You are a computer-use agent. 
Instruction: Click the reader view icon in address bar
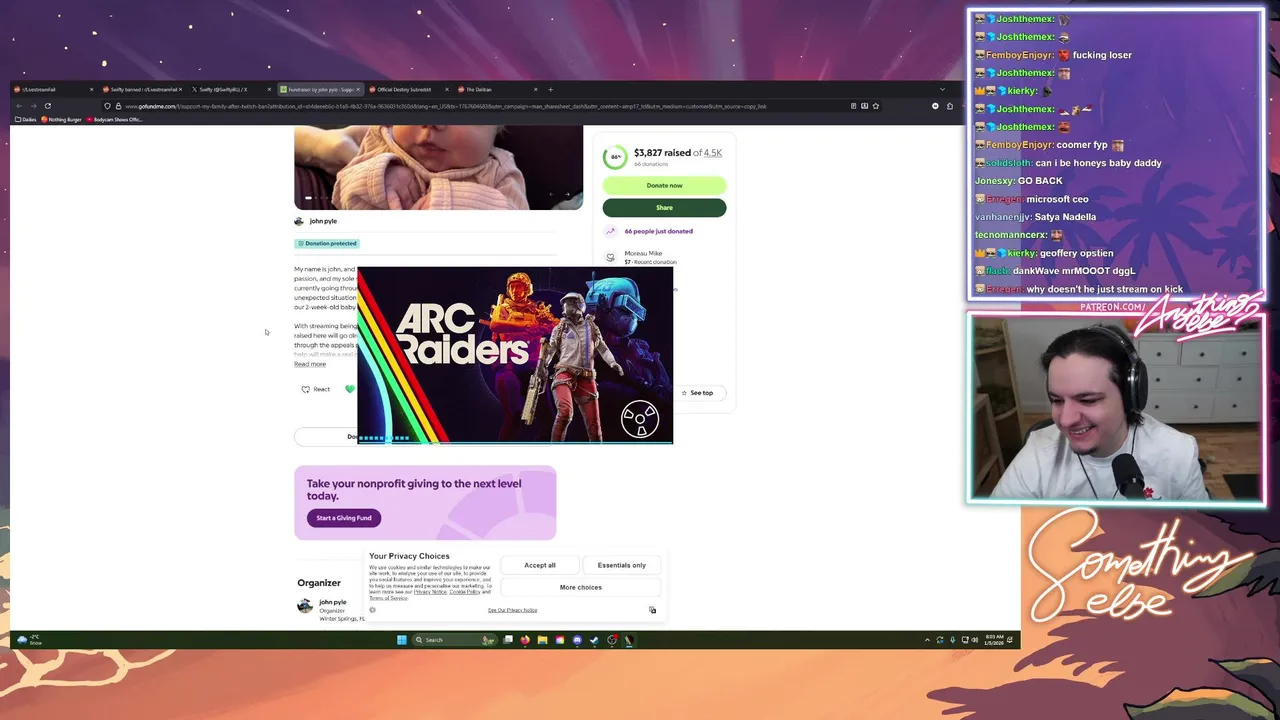coord(853,106)
